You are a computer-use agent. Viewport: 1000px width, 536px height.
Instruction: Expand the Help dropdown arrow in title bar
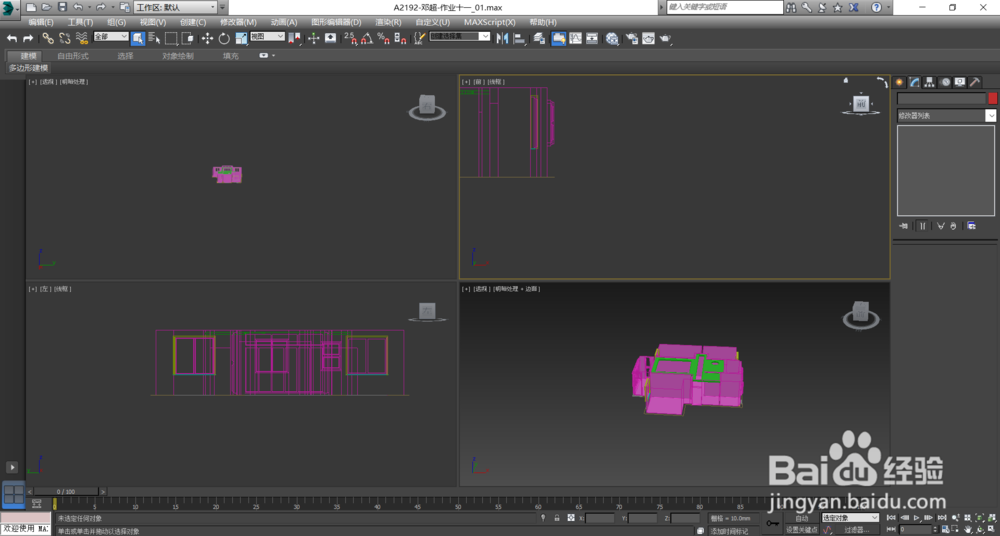coord(887,8)
